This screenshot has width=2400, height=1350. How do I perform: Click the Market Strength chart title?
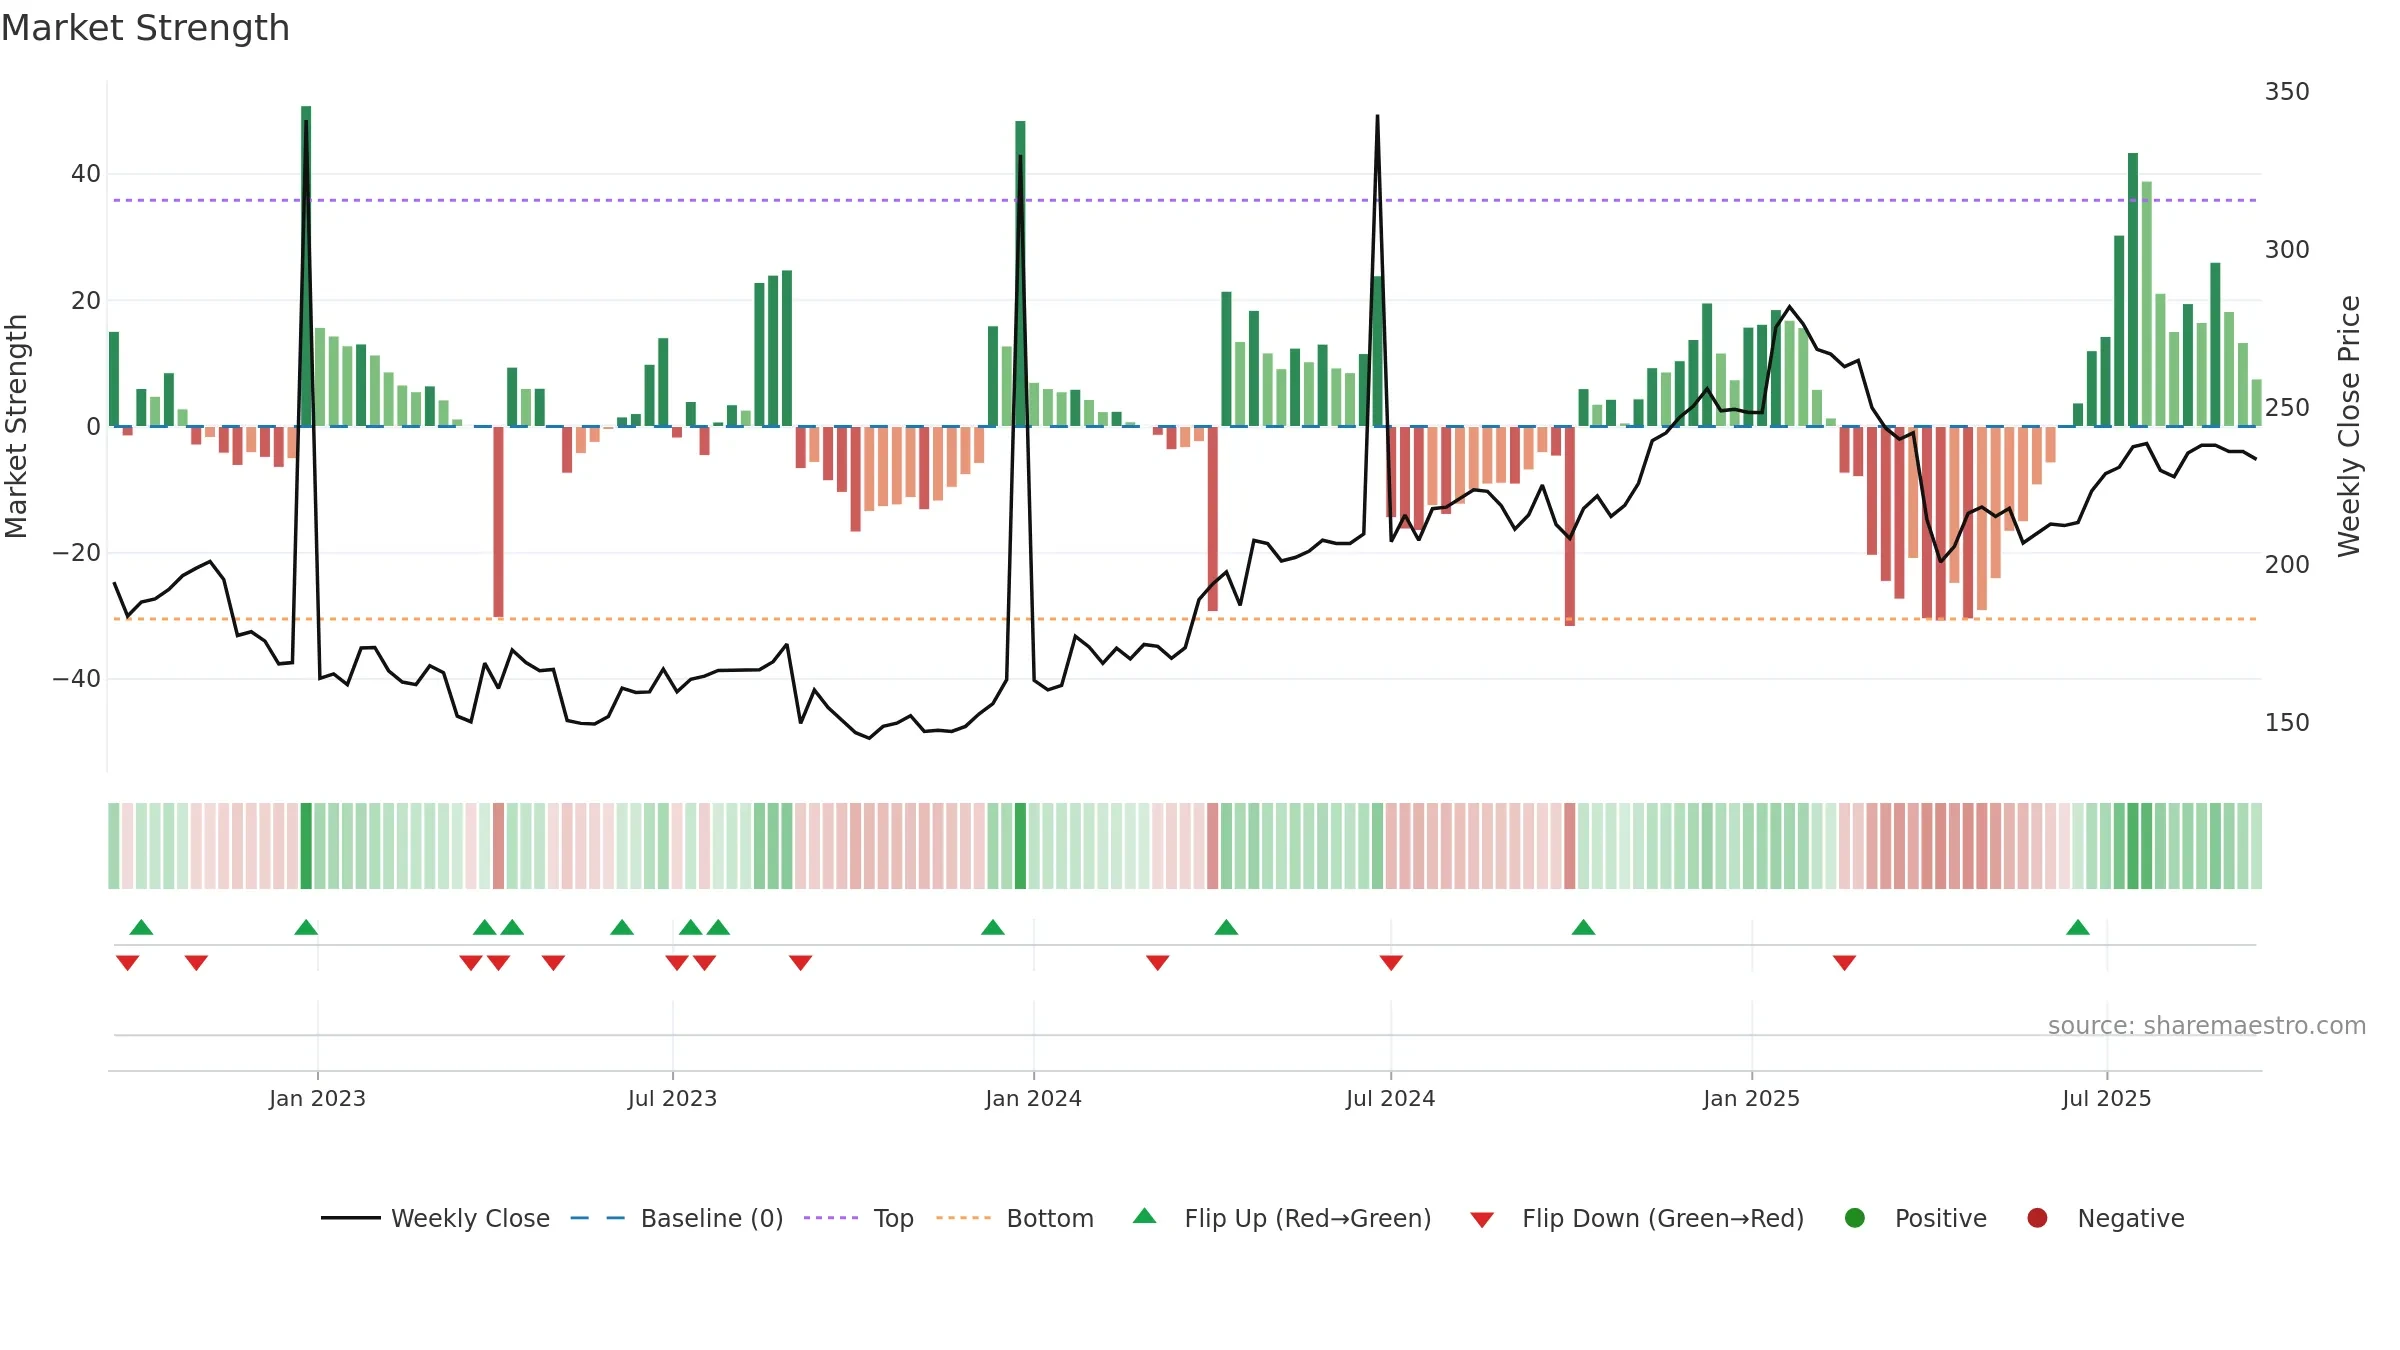[145, 28]
